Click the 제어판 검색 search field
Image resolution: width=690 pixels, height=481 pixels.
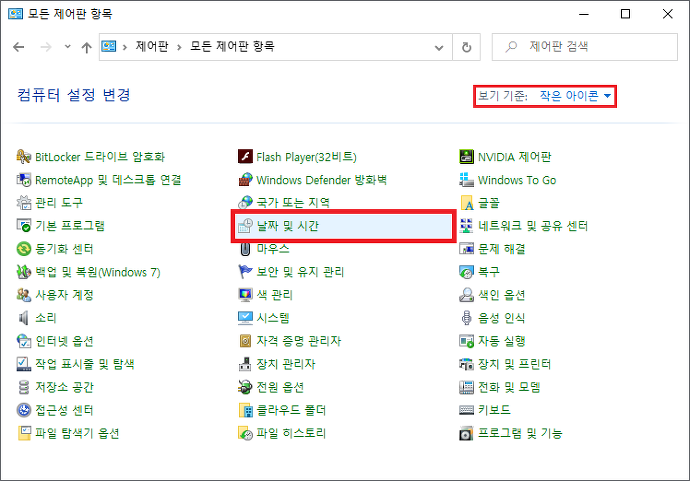[584, 47]
